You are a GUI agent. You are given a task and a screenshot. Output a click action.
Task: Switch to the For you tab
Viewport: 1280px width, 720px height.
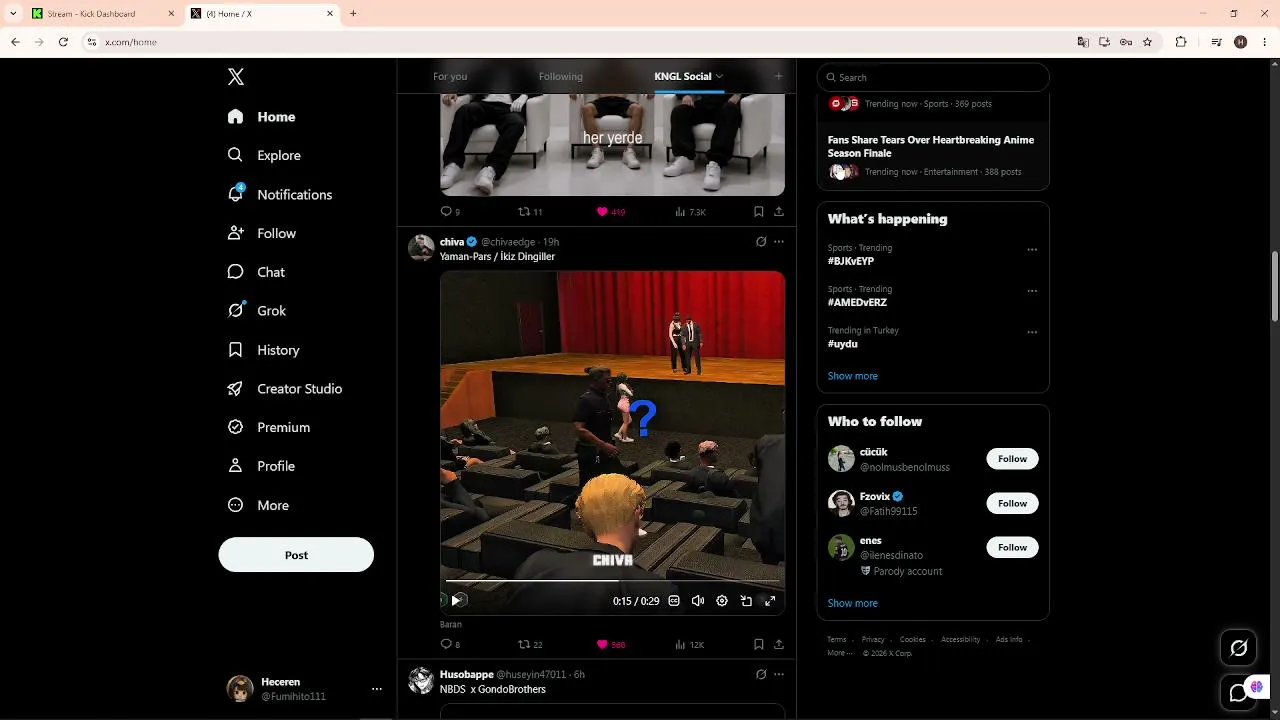[x=450, y=76]
